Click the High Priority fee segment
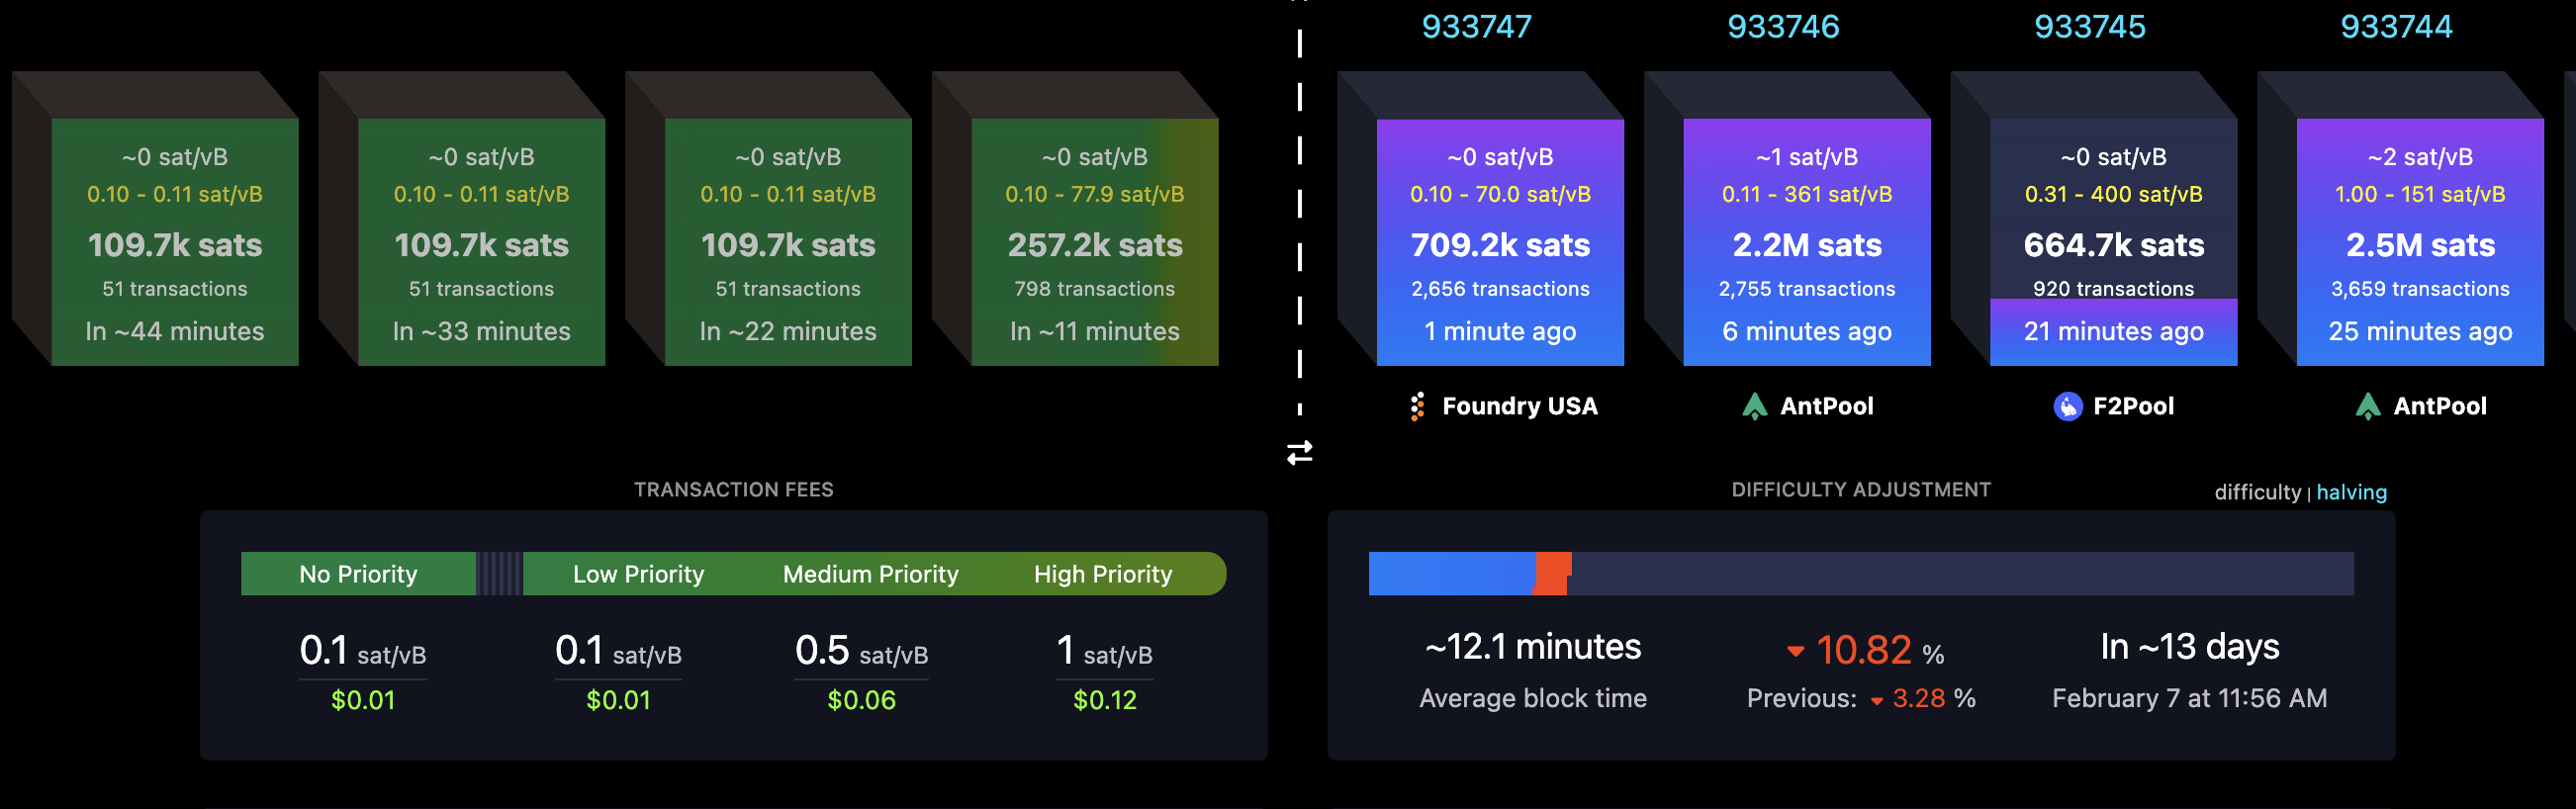2576x809 pixels. 1102,574
